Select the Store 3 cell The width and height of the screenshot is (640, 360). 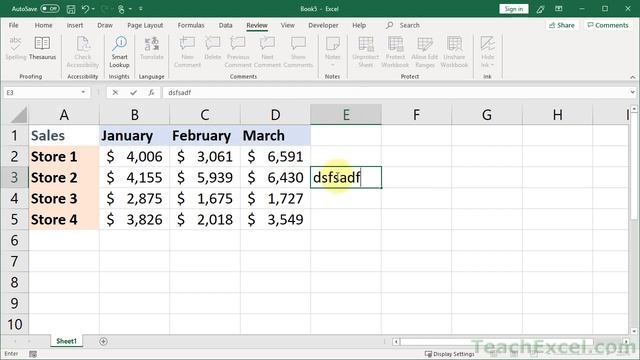[x=64, y=198]
